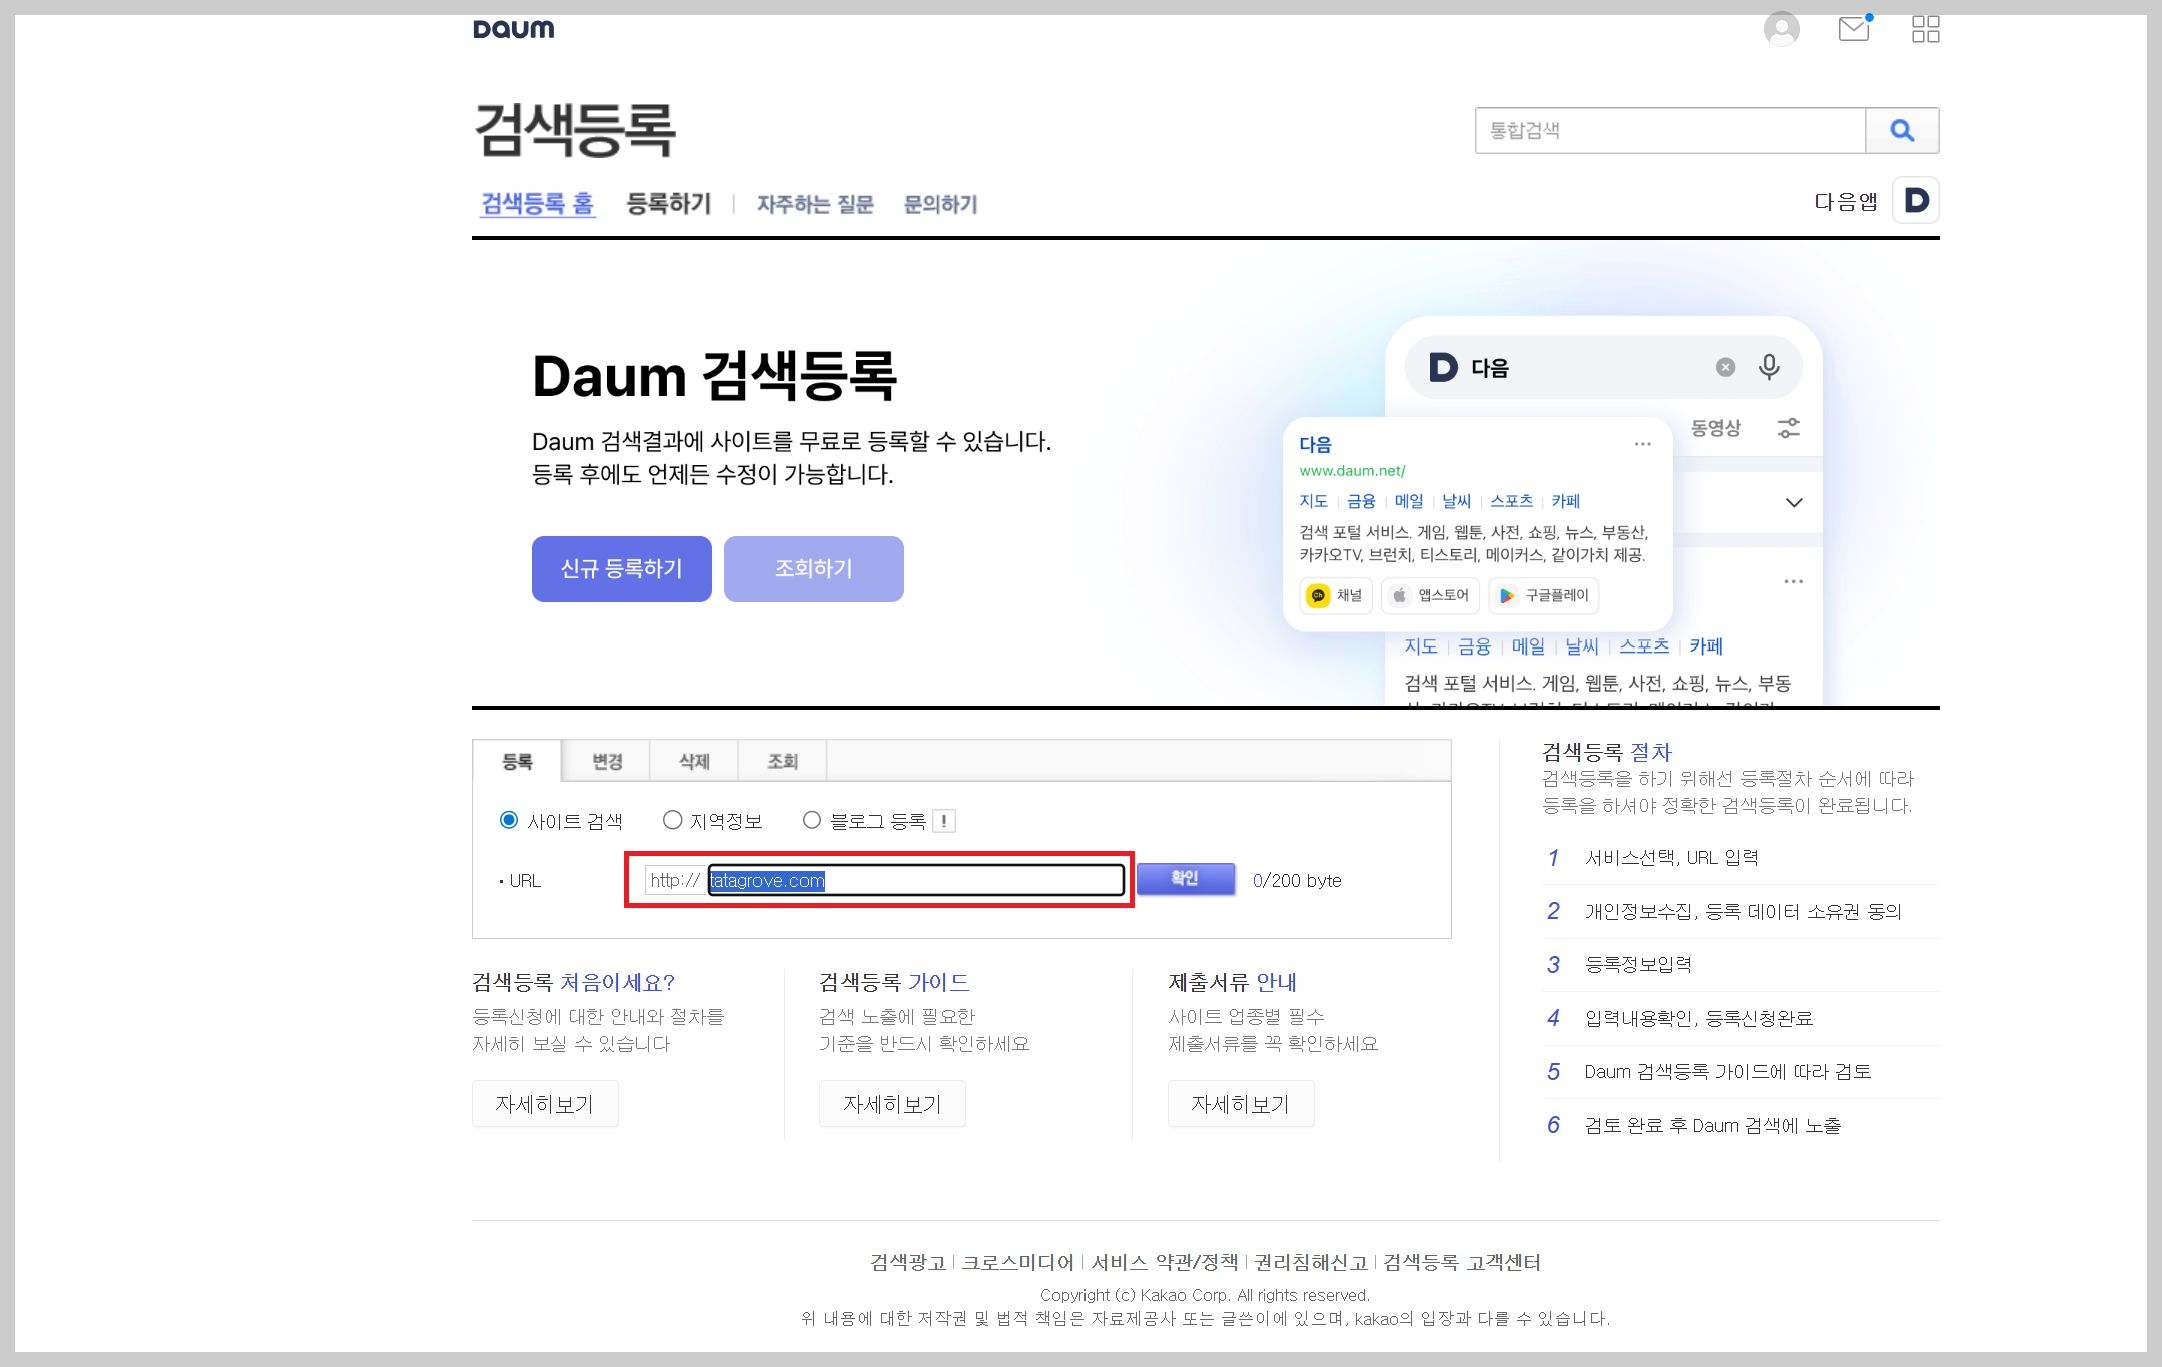This screenshot has width=2162, height=1367.
Task: Click the 통합검색 search input field
Action: click(x=1669, y=130)
